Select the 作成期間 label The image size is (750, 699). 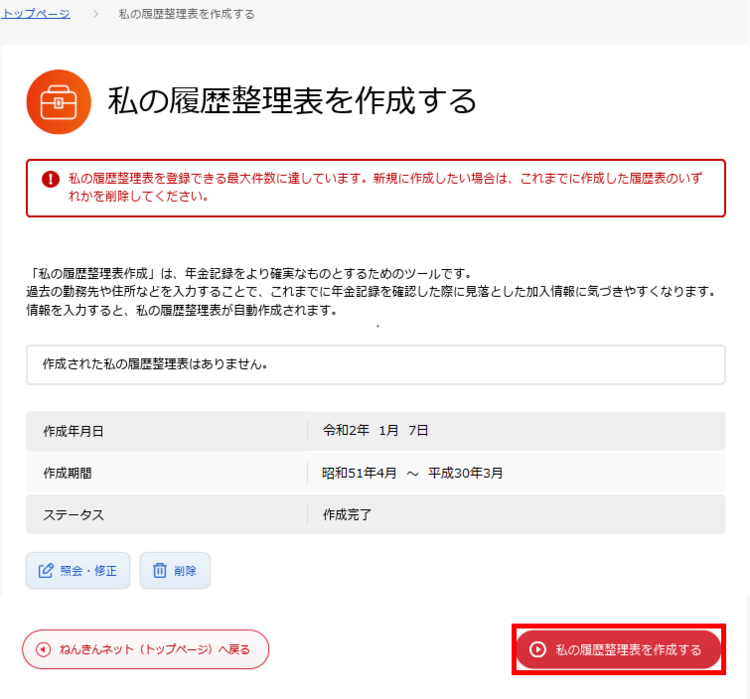[67, 473]
